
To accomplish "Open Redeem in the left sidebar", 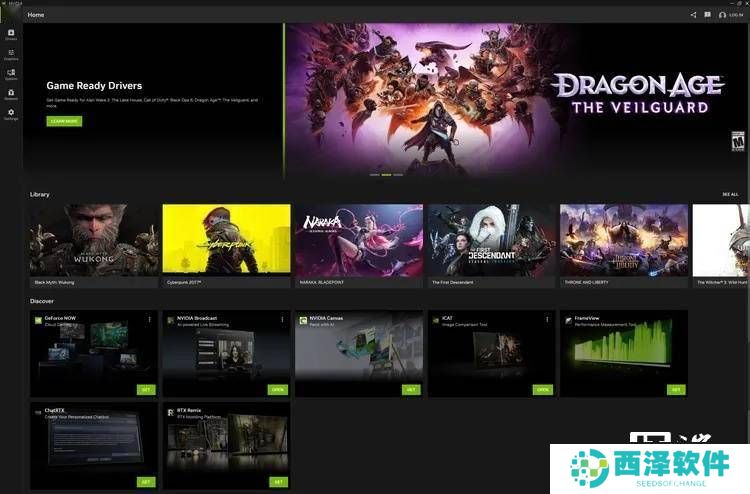I will coord(11,94).
